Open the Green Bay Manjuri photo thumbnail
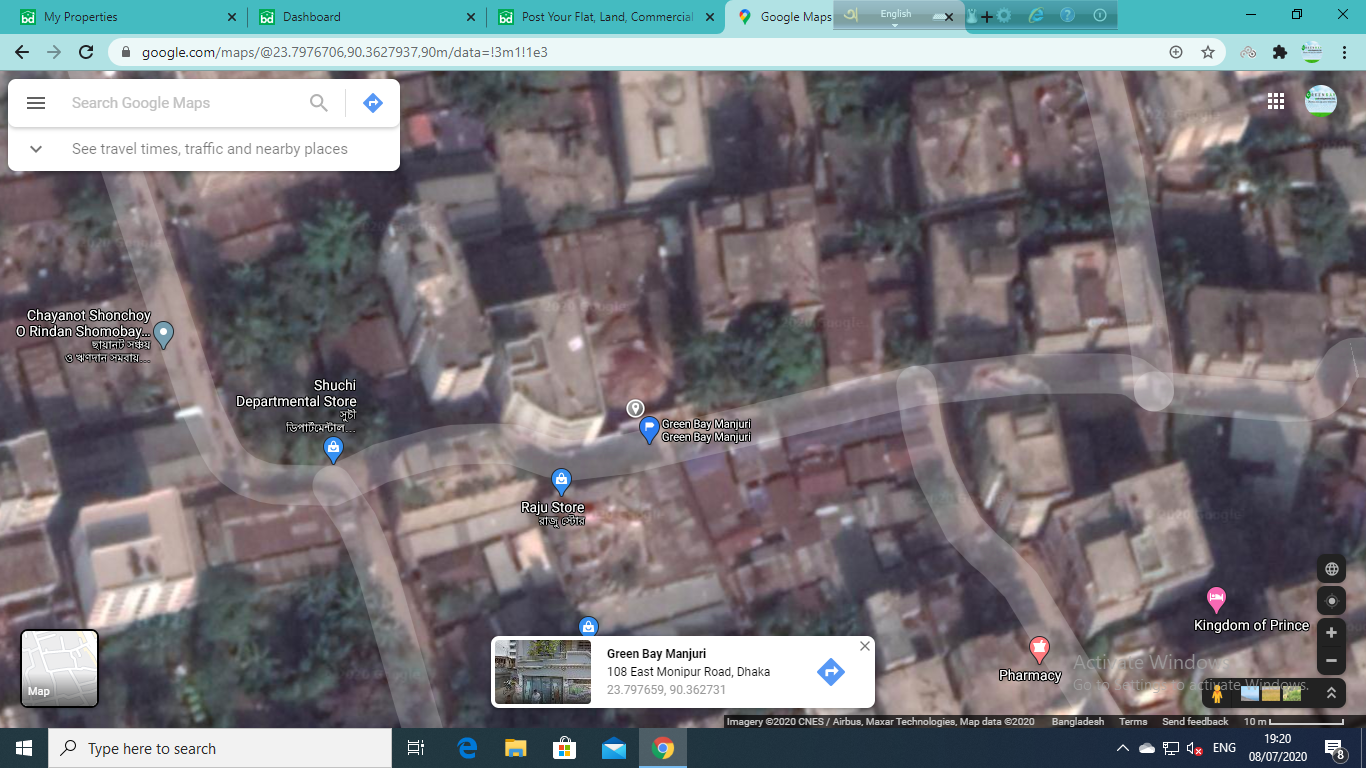The height and width of the screenshot is (768, 1366). [543, 672]
